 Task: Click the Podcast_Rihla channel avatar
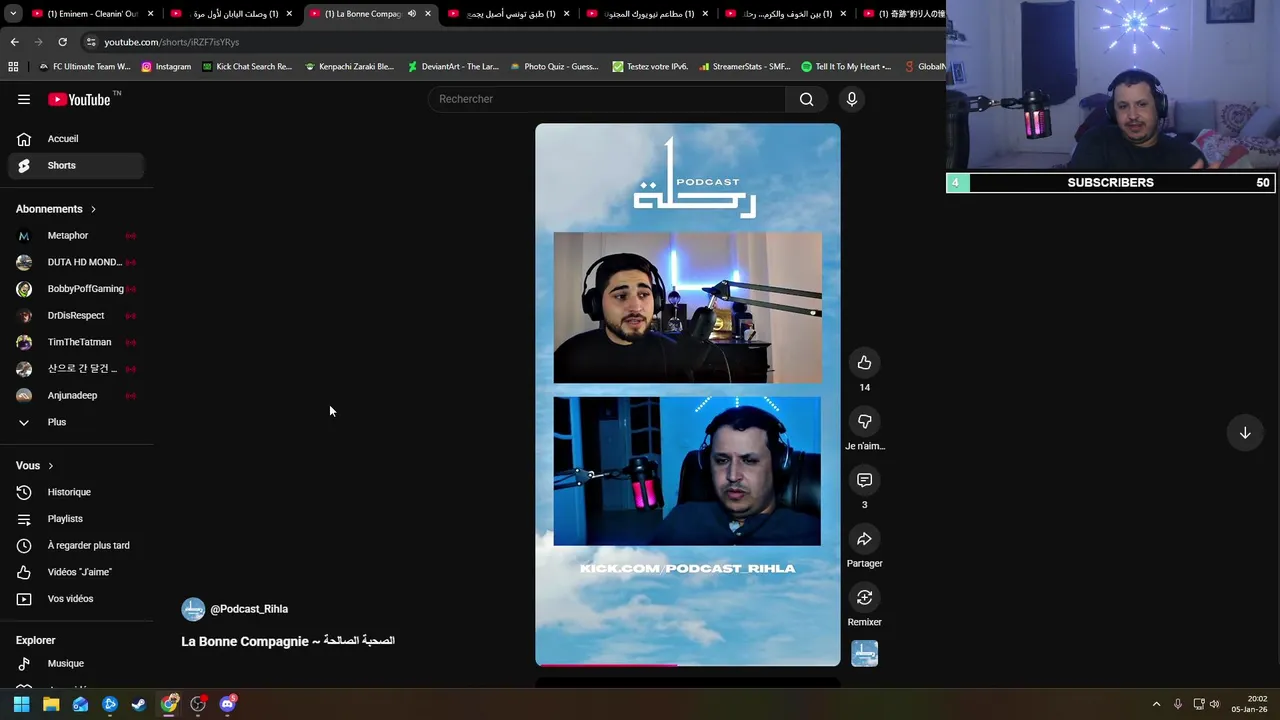click(x=193, y=609)
